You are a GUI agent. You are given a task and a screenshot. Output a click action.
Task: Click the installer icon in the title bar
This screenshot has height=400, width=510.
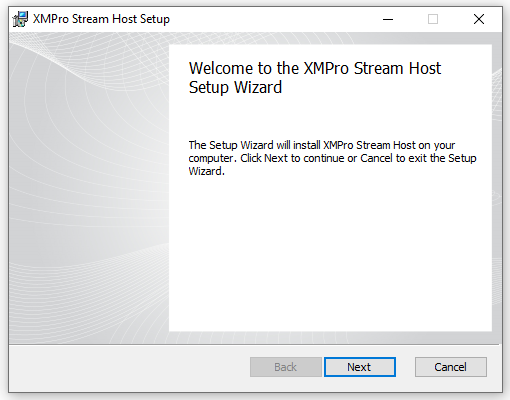click(20, 19)
